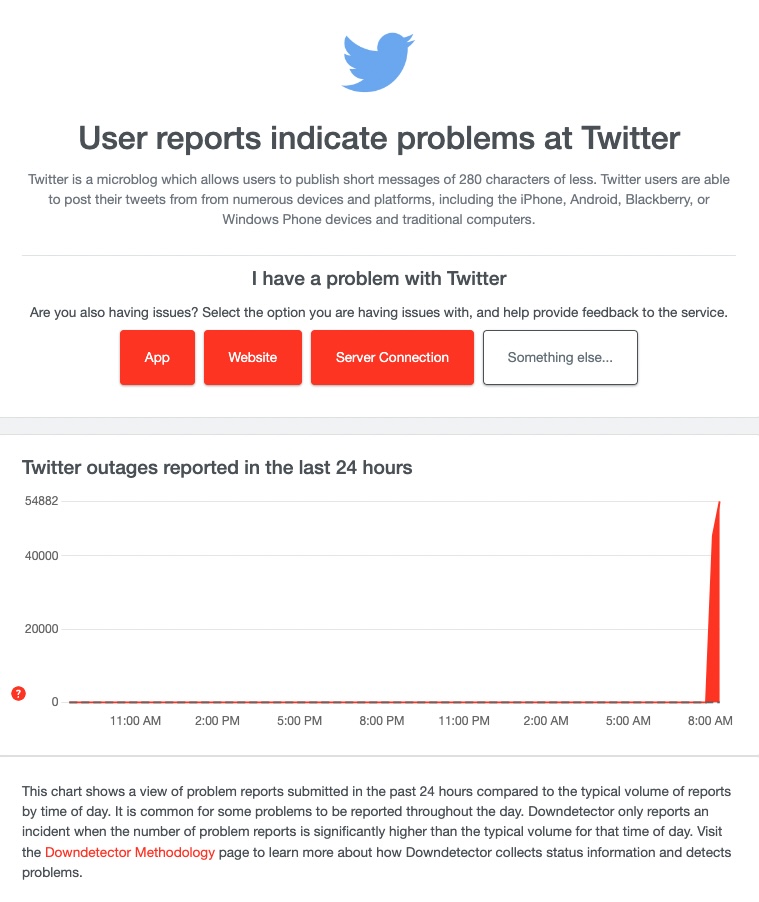Select the Website issue button
The width and height of the screenshot is (759, 902).
click(x=252, y=357)
